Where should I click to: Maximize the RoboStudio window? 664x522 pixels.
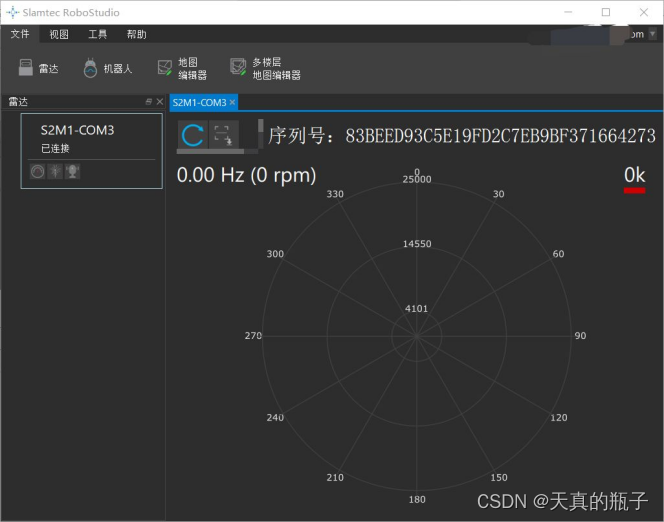click(x=606, y=12)
